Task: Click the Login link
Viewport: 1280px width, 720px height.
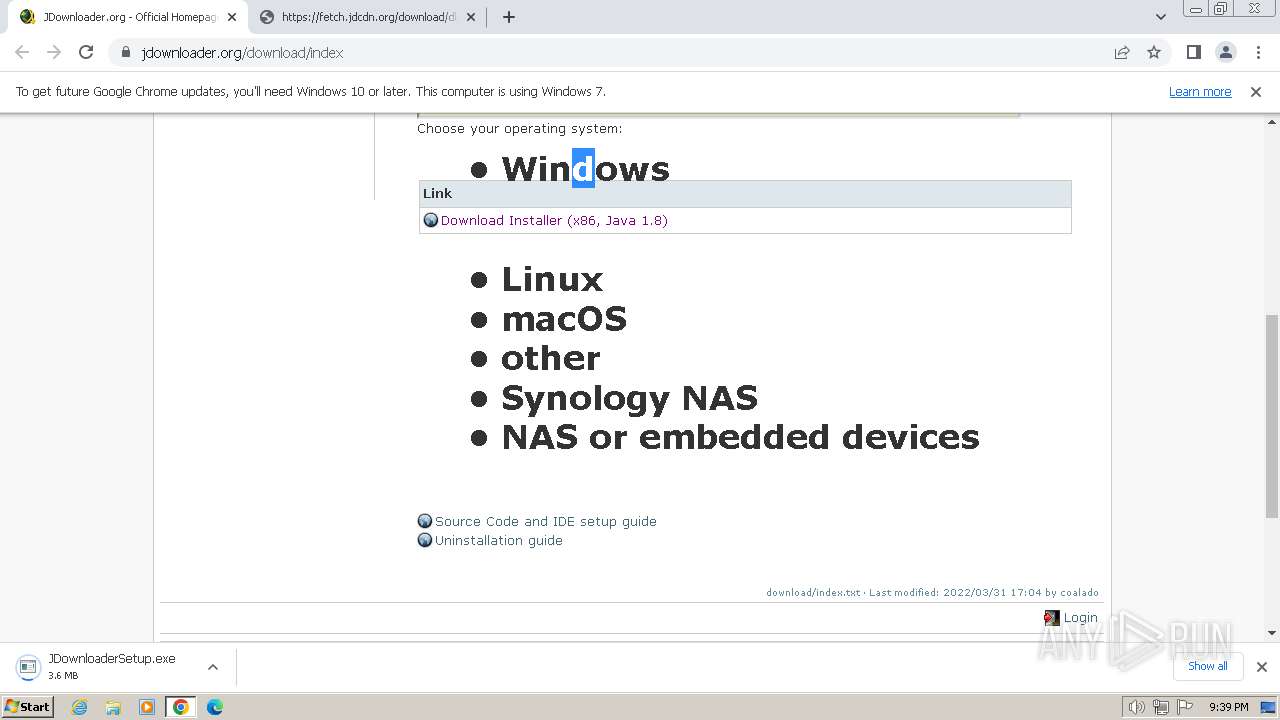Action: click(1080, 617)
